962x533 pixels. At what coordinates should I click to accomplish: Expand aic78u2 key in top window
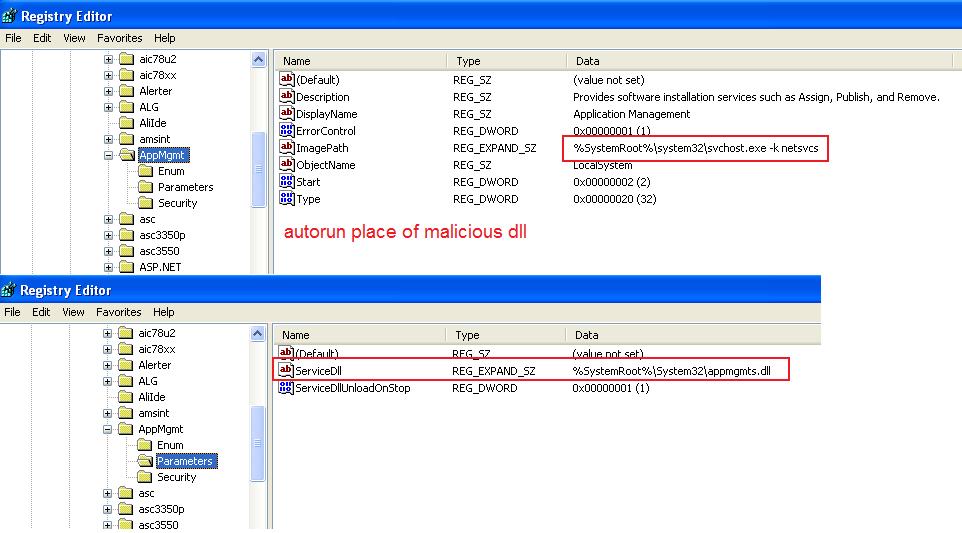click(109, 59)
